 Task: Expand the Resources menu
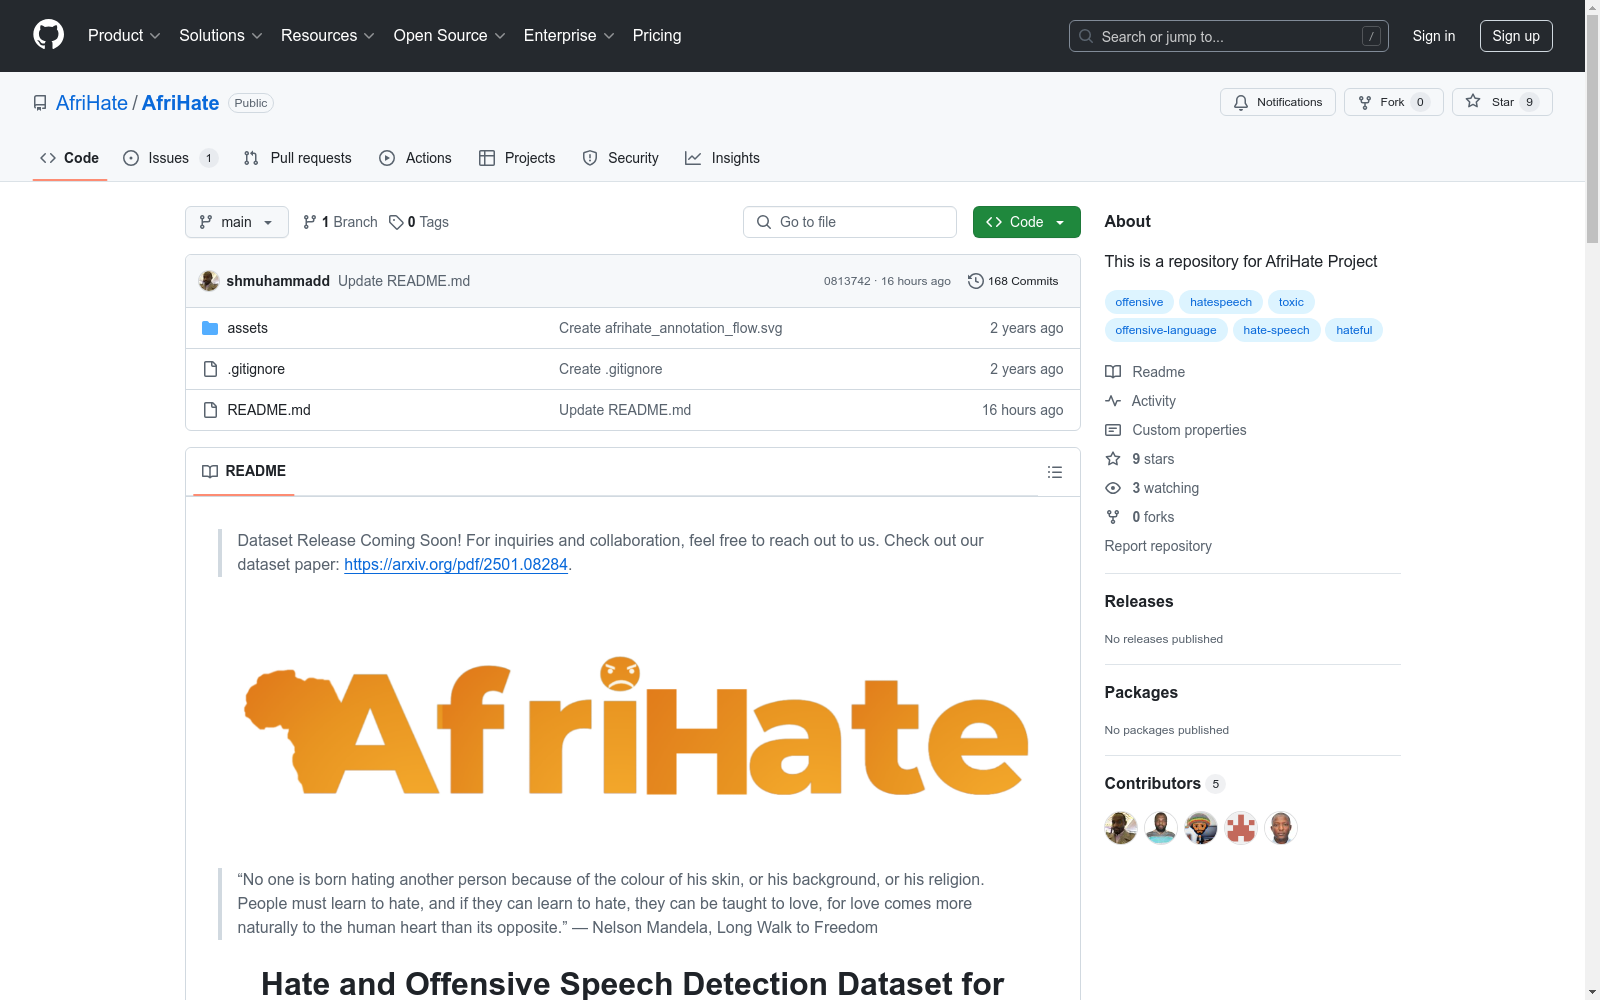pos(328,36)
